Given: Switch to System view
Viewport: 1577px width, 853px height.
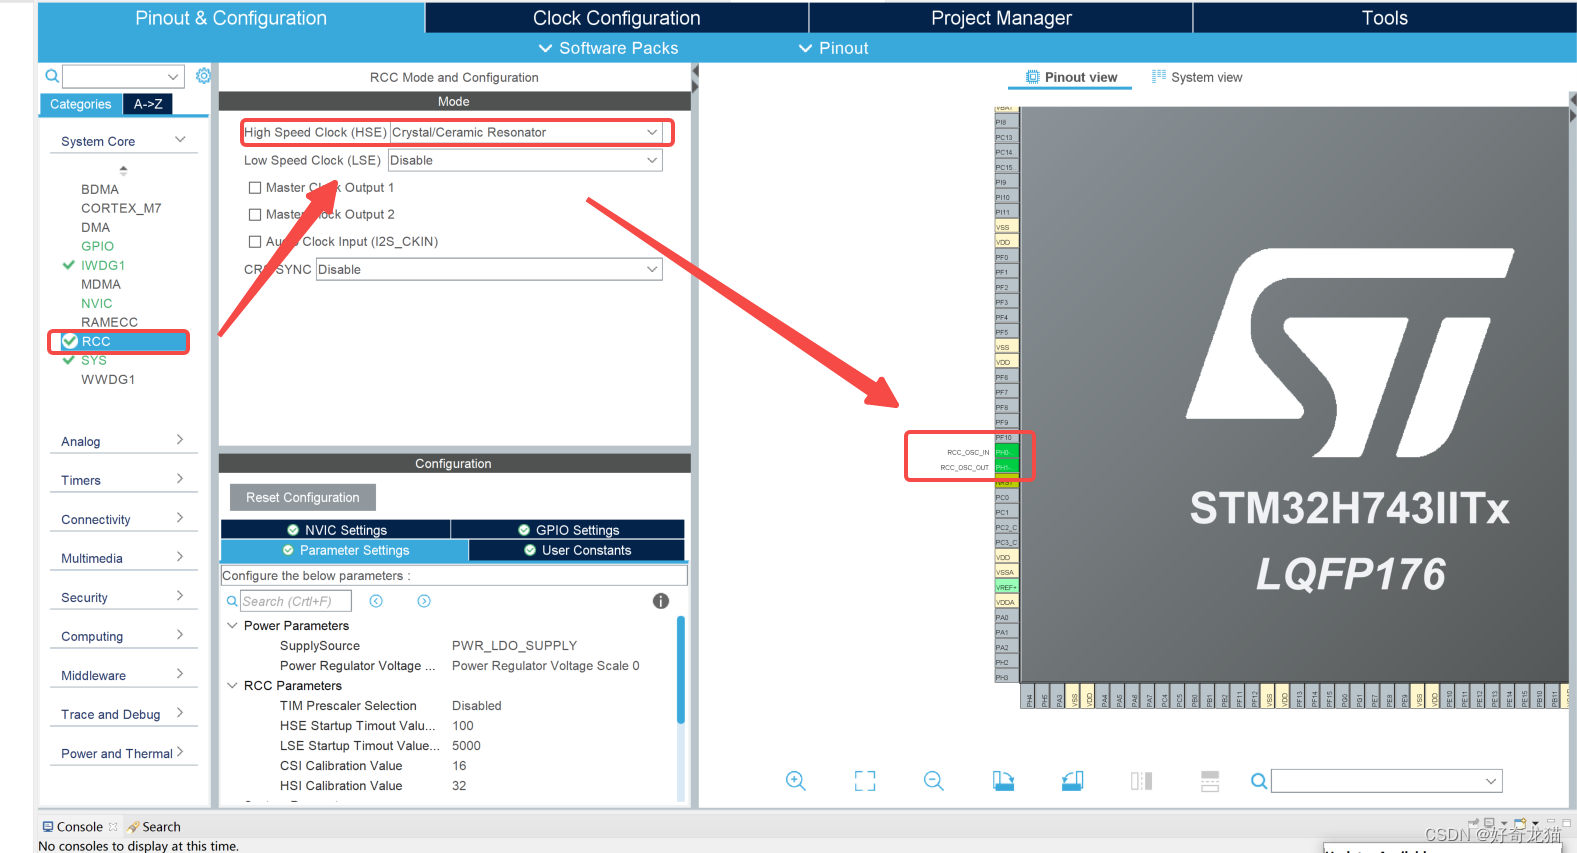Looking at the screenshot, I should [1197, 77].
